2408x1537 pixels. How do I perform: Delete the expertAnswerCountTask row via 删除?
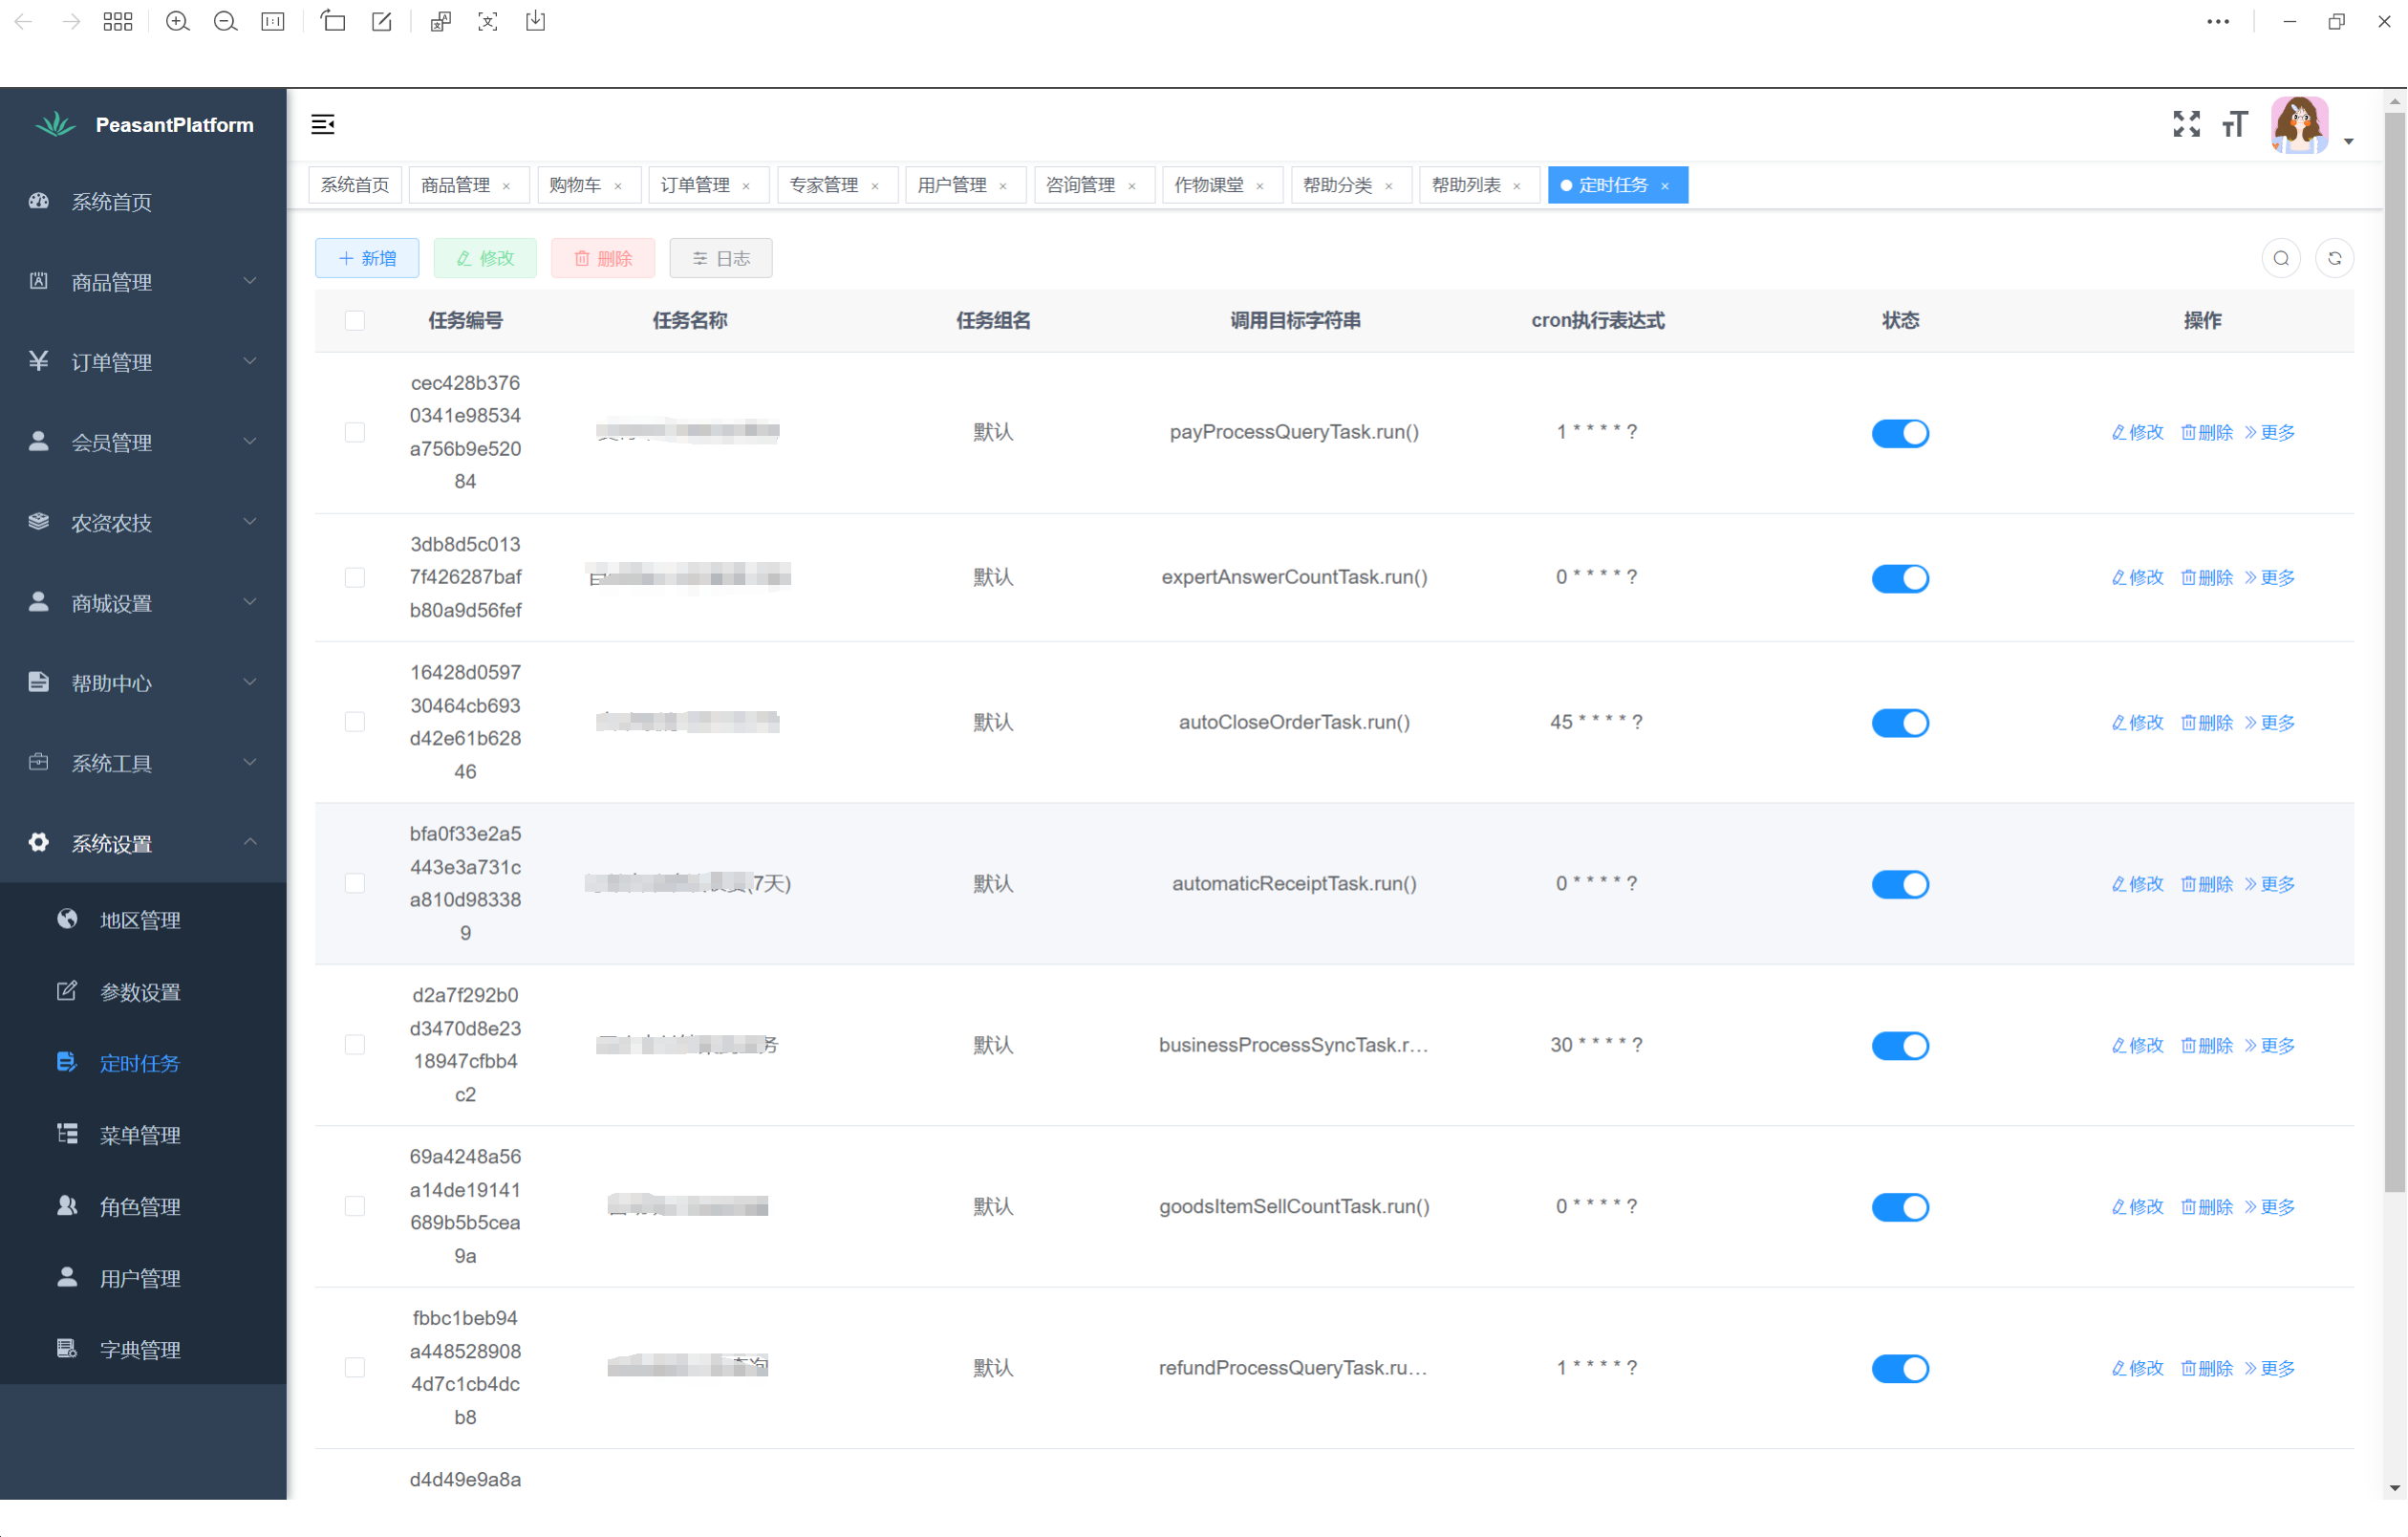[x=2206, y=577]
